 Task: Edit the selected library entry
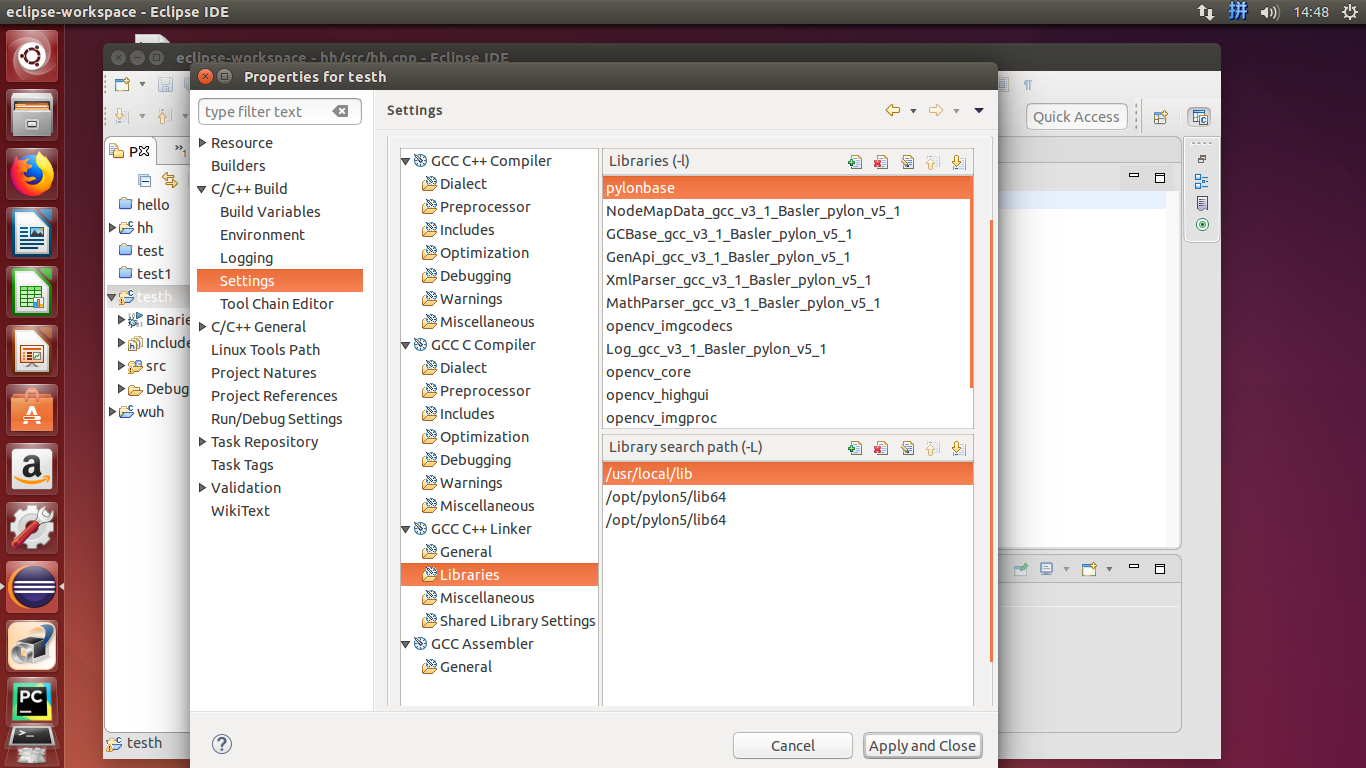[907, 161]
